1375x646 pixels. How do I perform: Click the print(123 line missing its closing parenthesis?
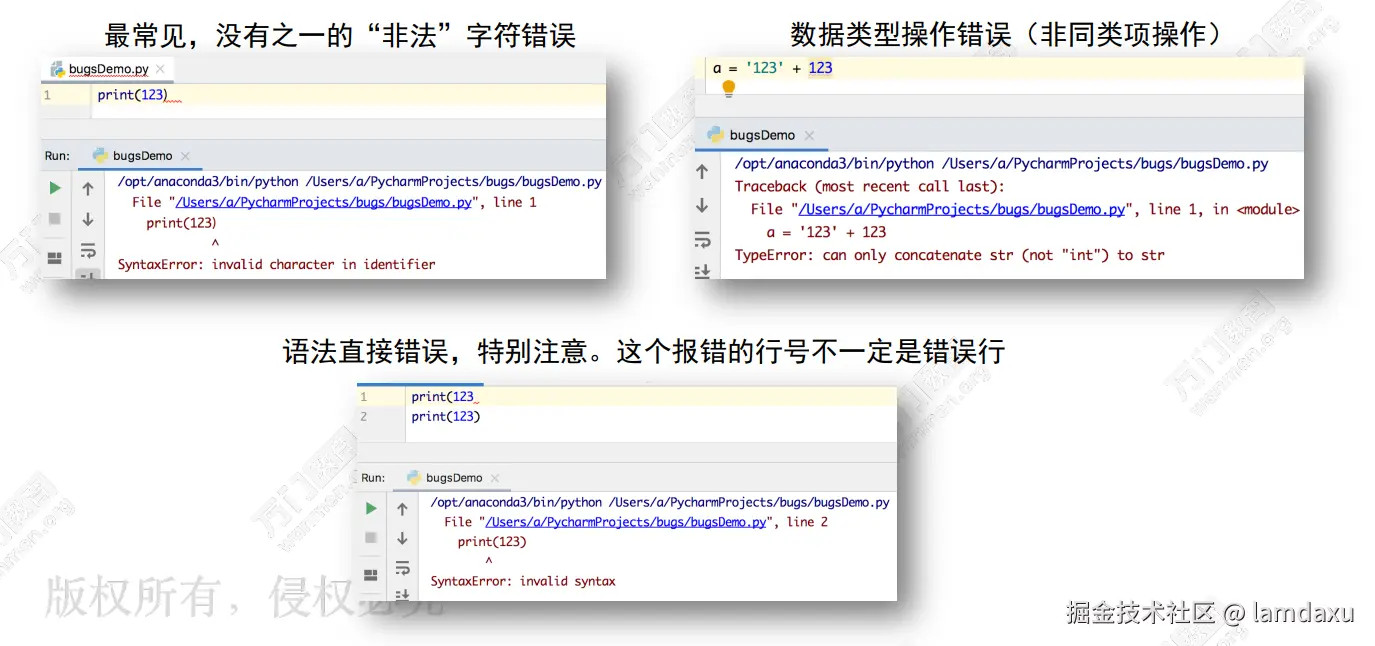[442, 397]
